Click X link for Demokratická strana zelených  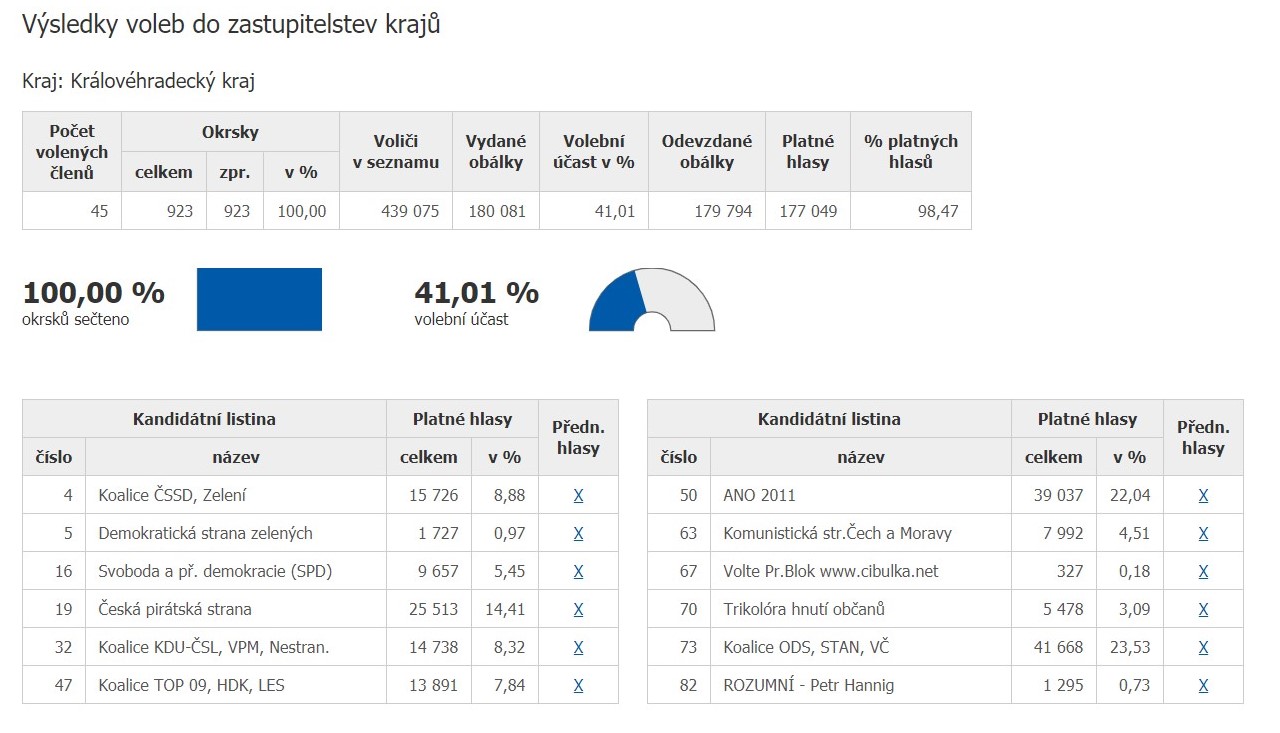pyautogui.click(x=578, y=533)
